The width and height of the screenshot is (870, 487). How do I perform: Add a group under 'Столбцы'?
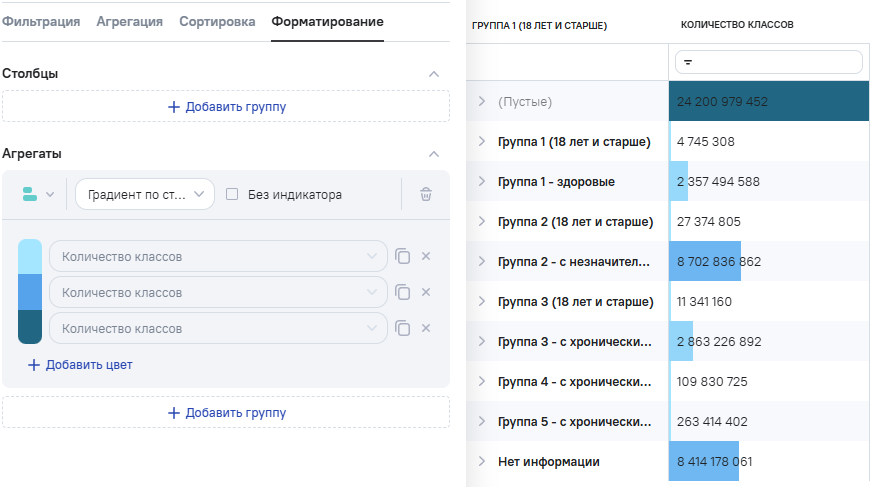pyautogui.click(x=226, y=107)
